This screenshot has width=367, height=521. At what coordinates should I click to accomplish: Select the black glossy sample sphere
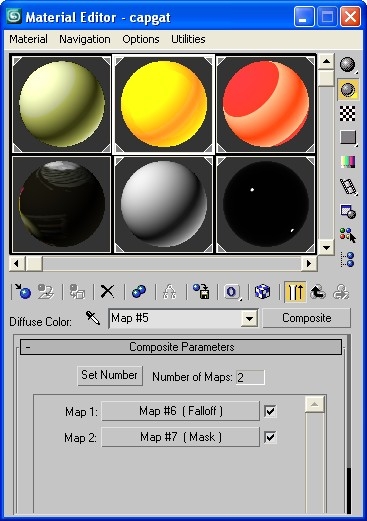[266, 205]
